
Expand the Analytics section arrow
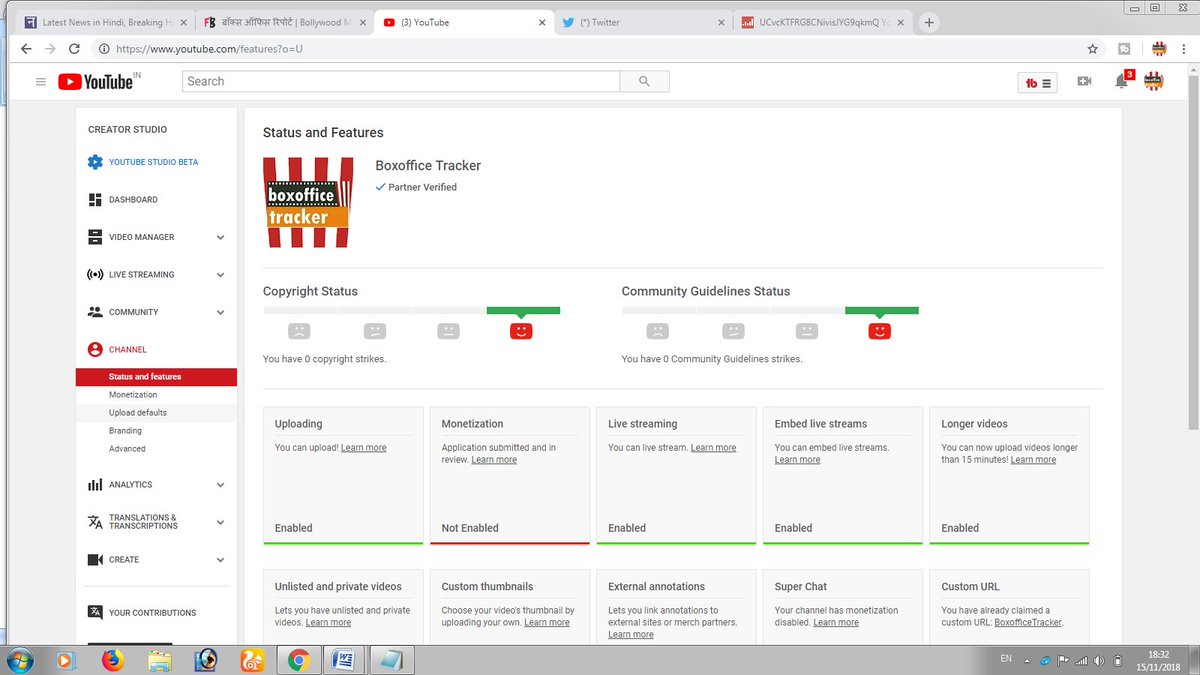[x=220, y=485]
